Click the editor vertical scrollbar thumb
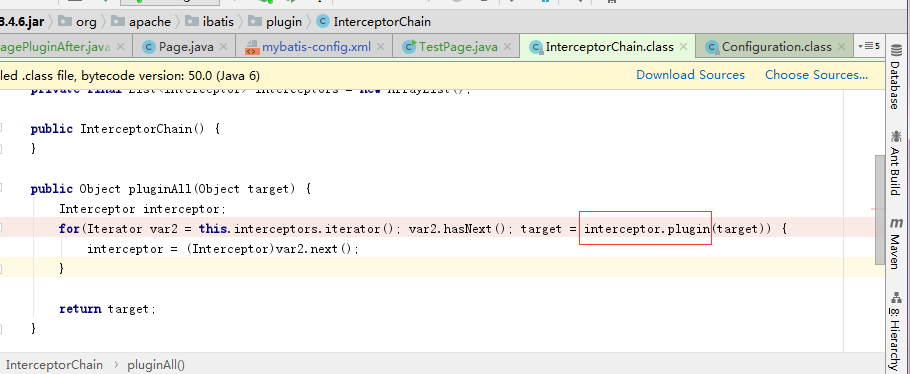The width and height of the screenshot is (910, 374). point(880,209)
